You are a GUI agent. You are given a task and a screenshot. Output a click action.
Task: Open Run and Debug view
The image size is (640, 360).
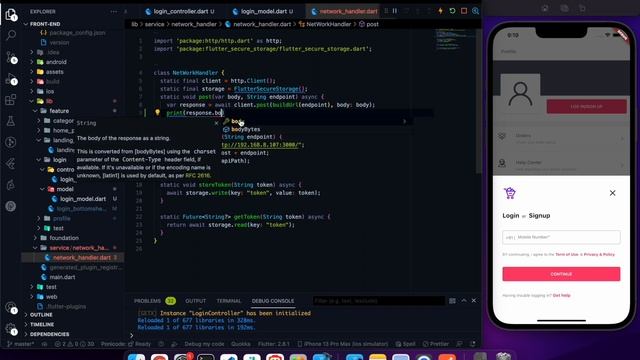pyautogui.click(x=11, y=78)
